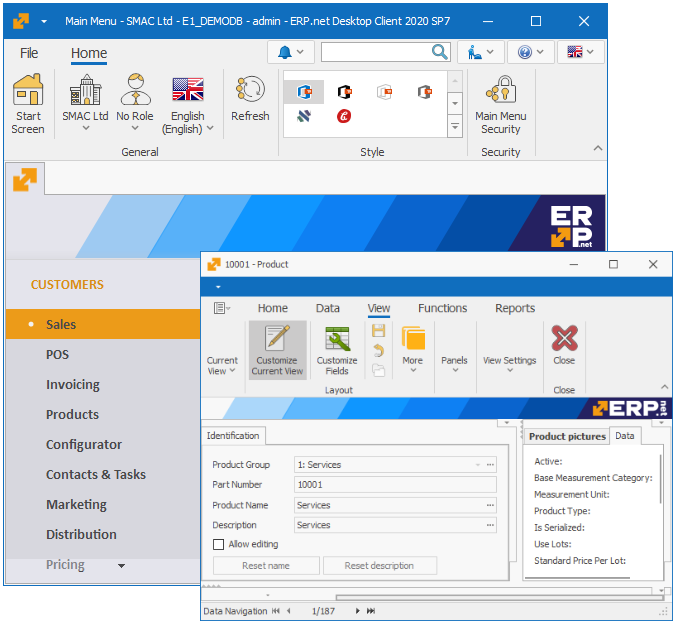Open the ERP.net home tab with arrow logo
676x624 pixels.
tap(25, 179)
